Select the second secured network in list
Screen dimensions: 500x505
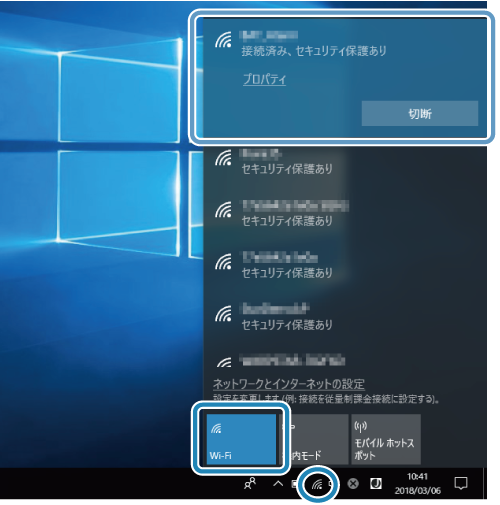(x=345, y=213)
